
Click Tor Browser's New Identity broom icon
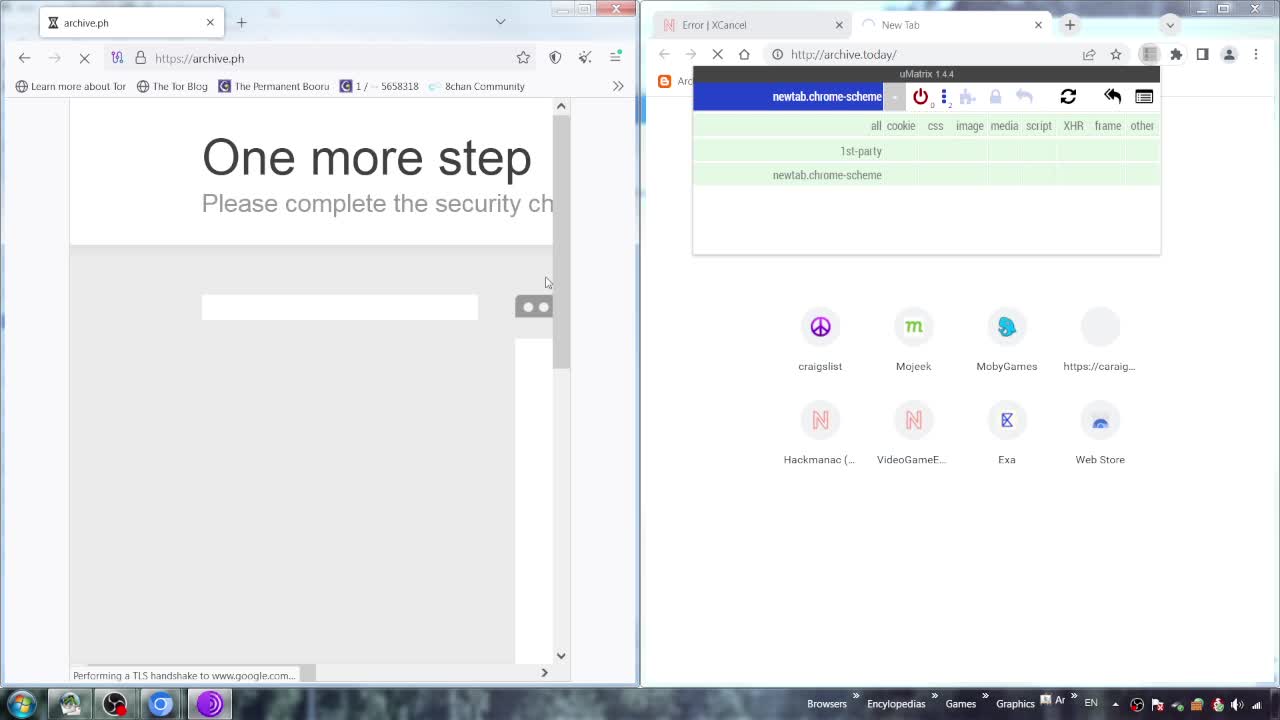click(x=585, y=58)
